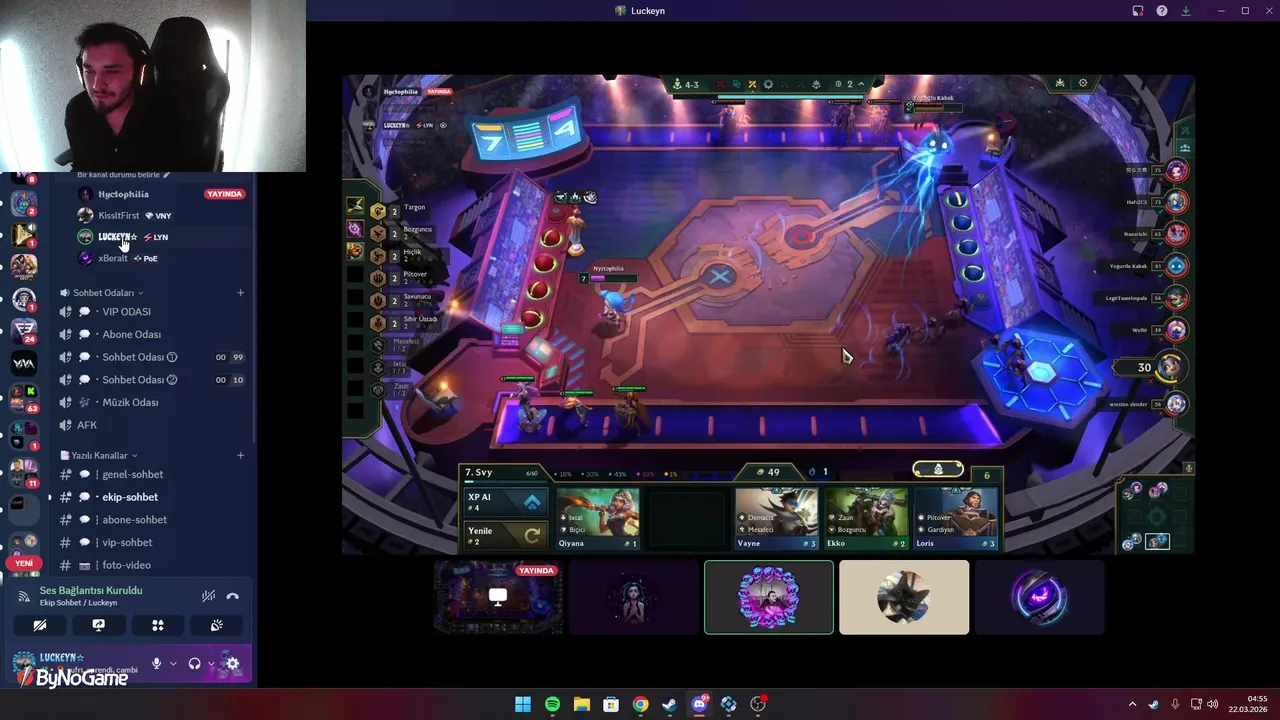Collapse Yazılı Kanallar category
Image resolution: width=1280 pixels, height=720 pixels.
tap(99, 455)
